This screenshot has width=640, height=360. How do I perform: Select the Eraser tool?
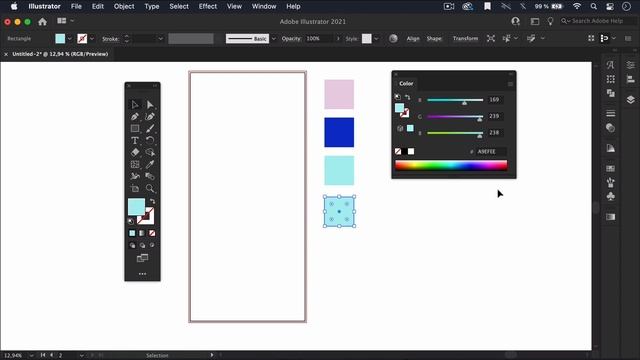pos(135,152)
